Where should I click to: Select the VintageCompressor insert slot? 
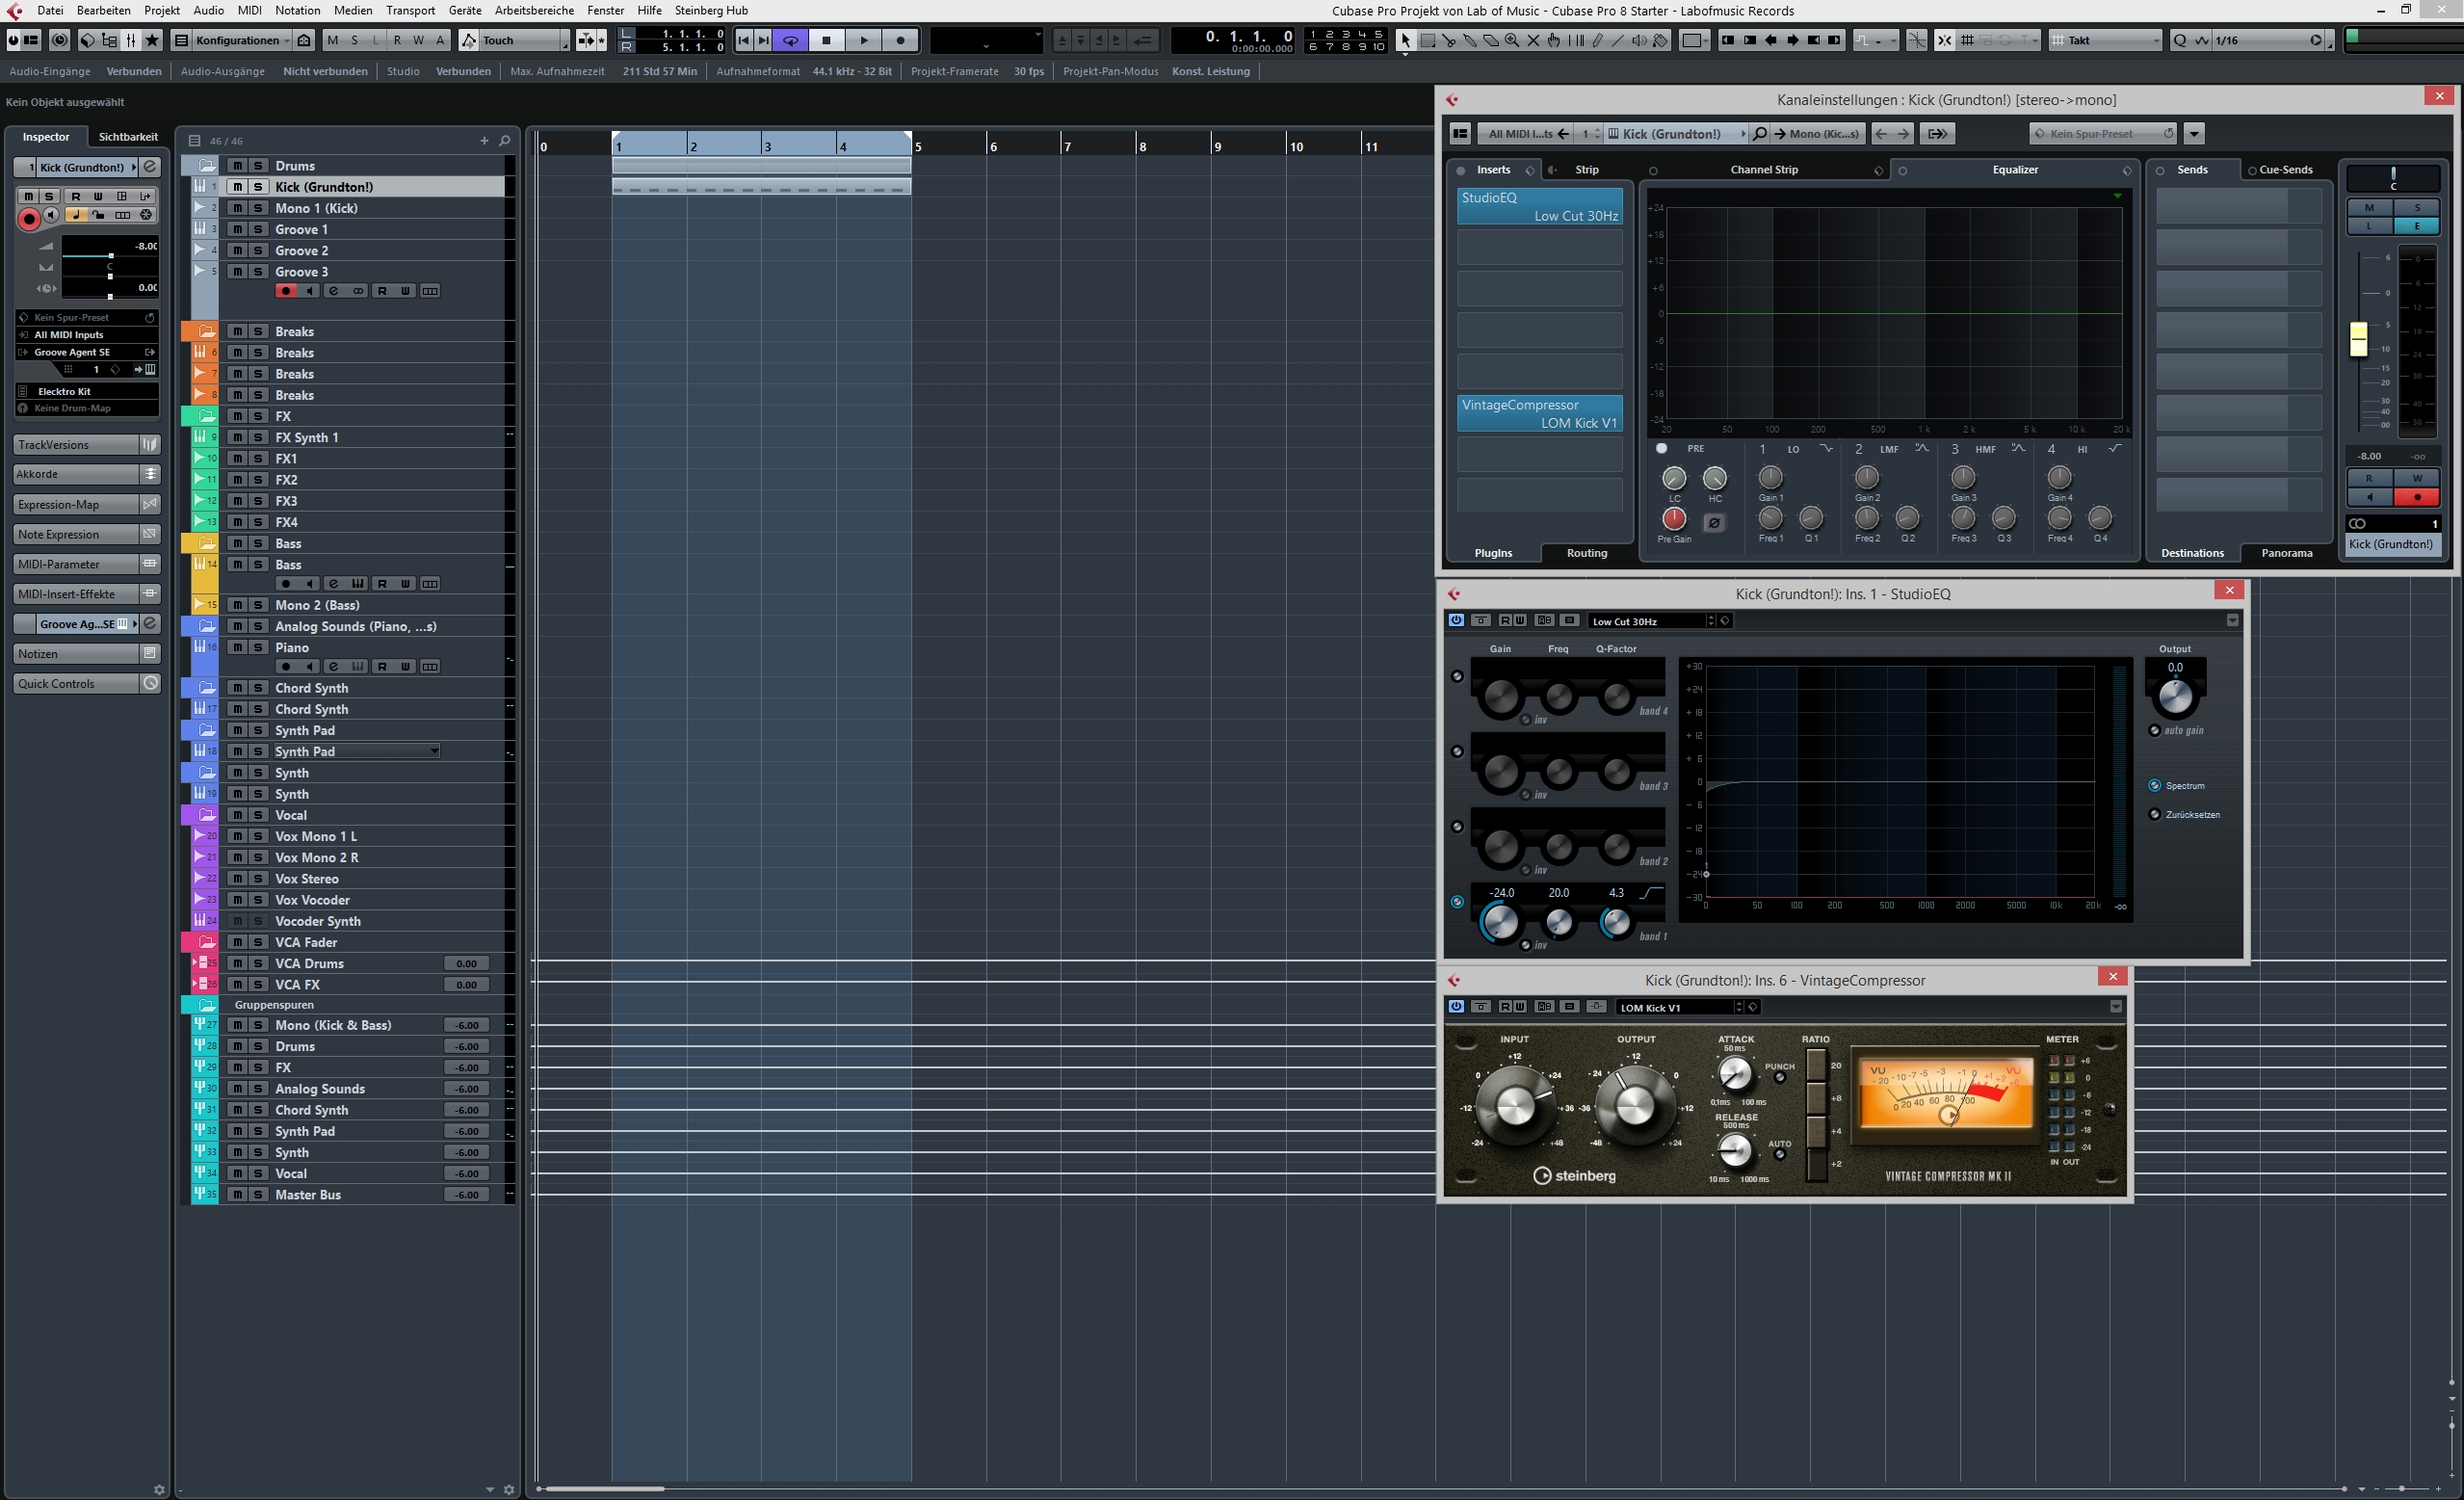1539,413
